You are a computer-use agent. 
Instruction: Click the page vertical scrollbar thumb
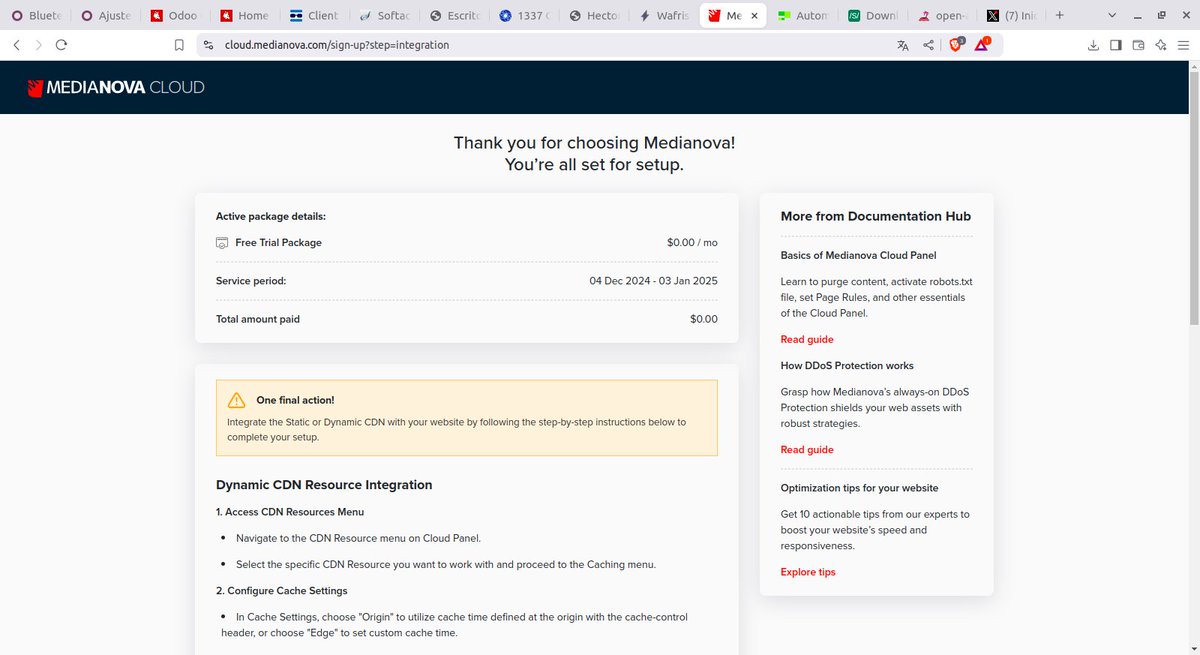[1193, 197]
